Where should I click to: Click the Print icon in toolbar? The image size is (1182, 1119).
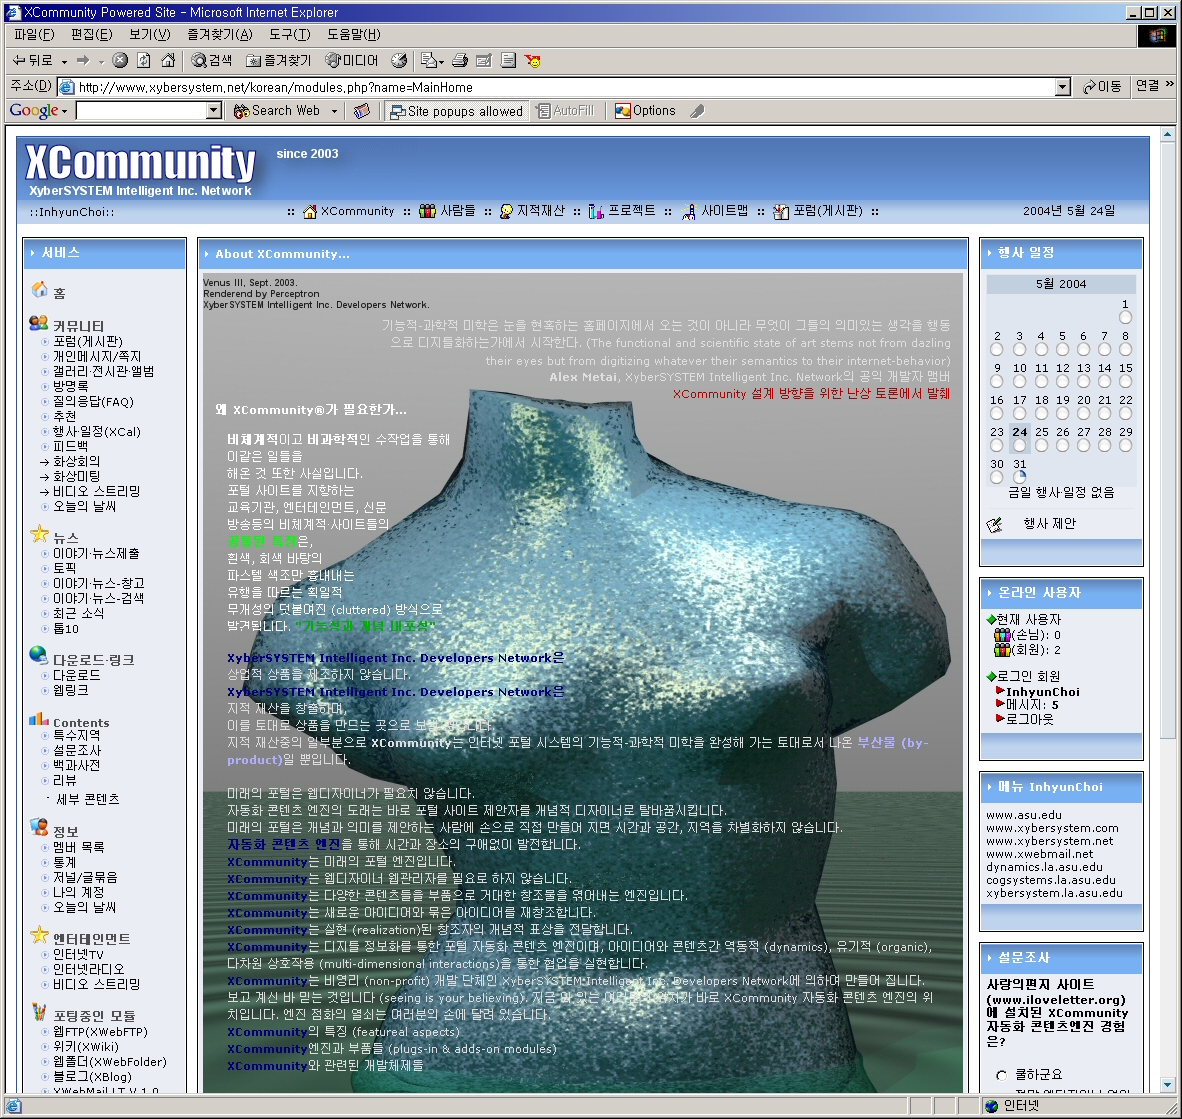pos(460,61)
